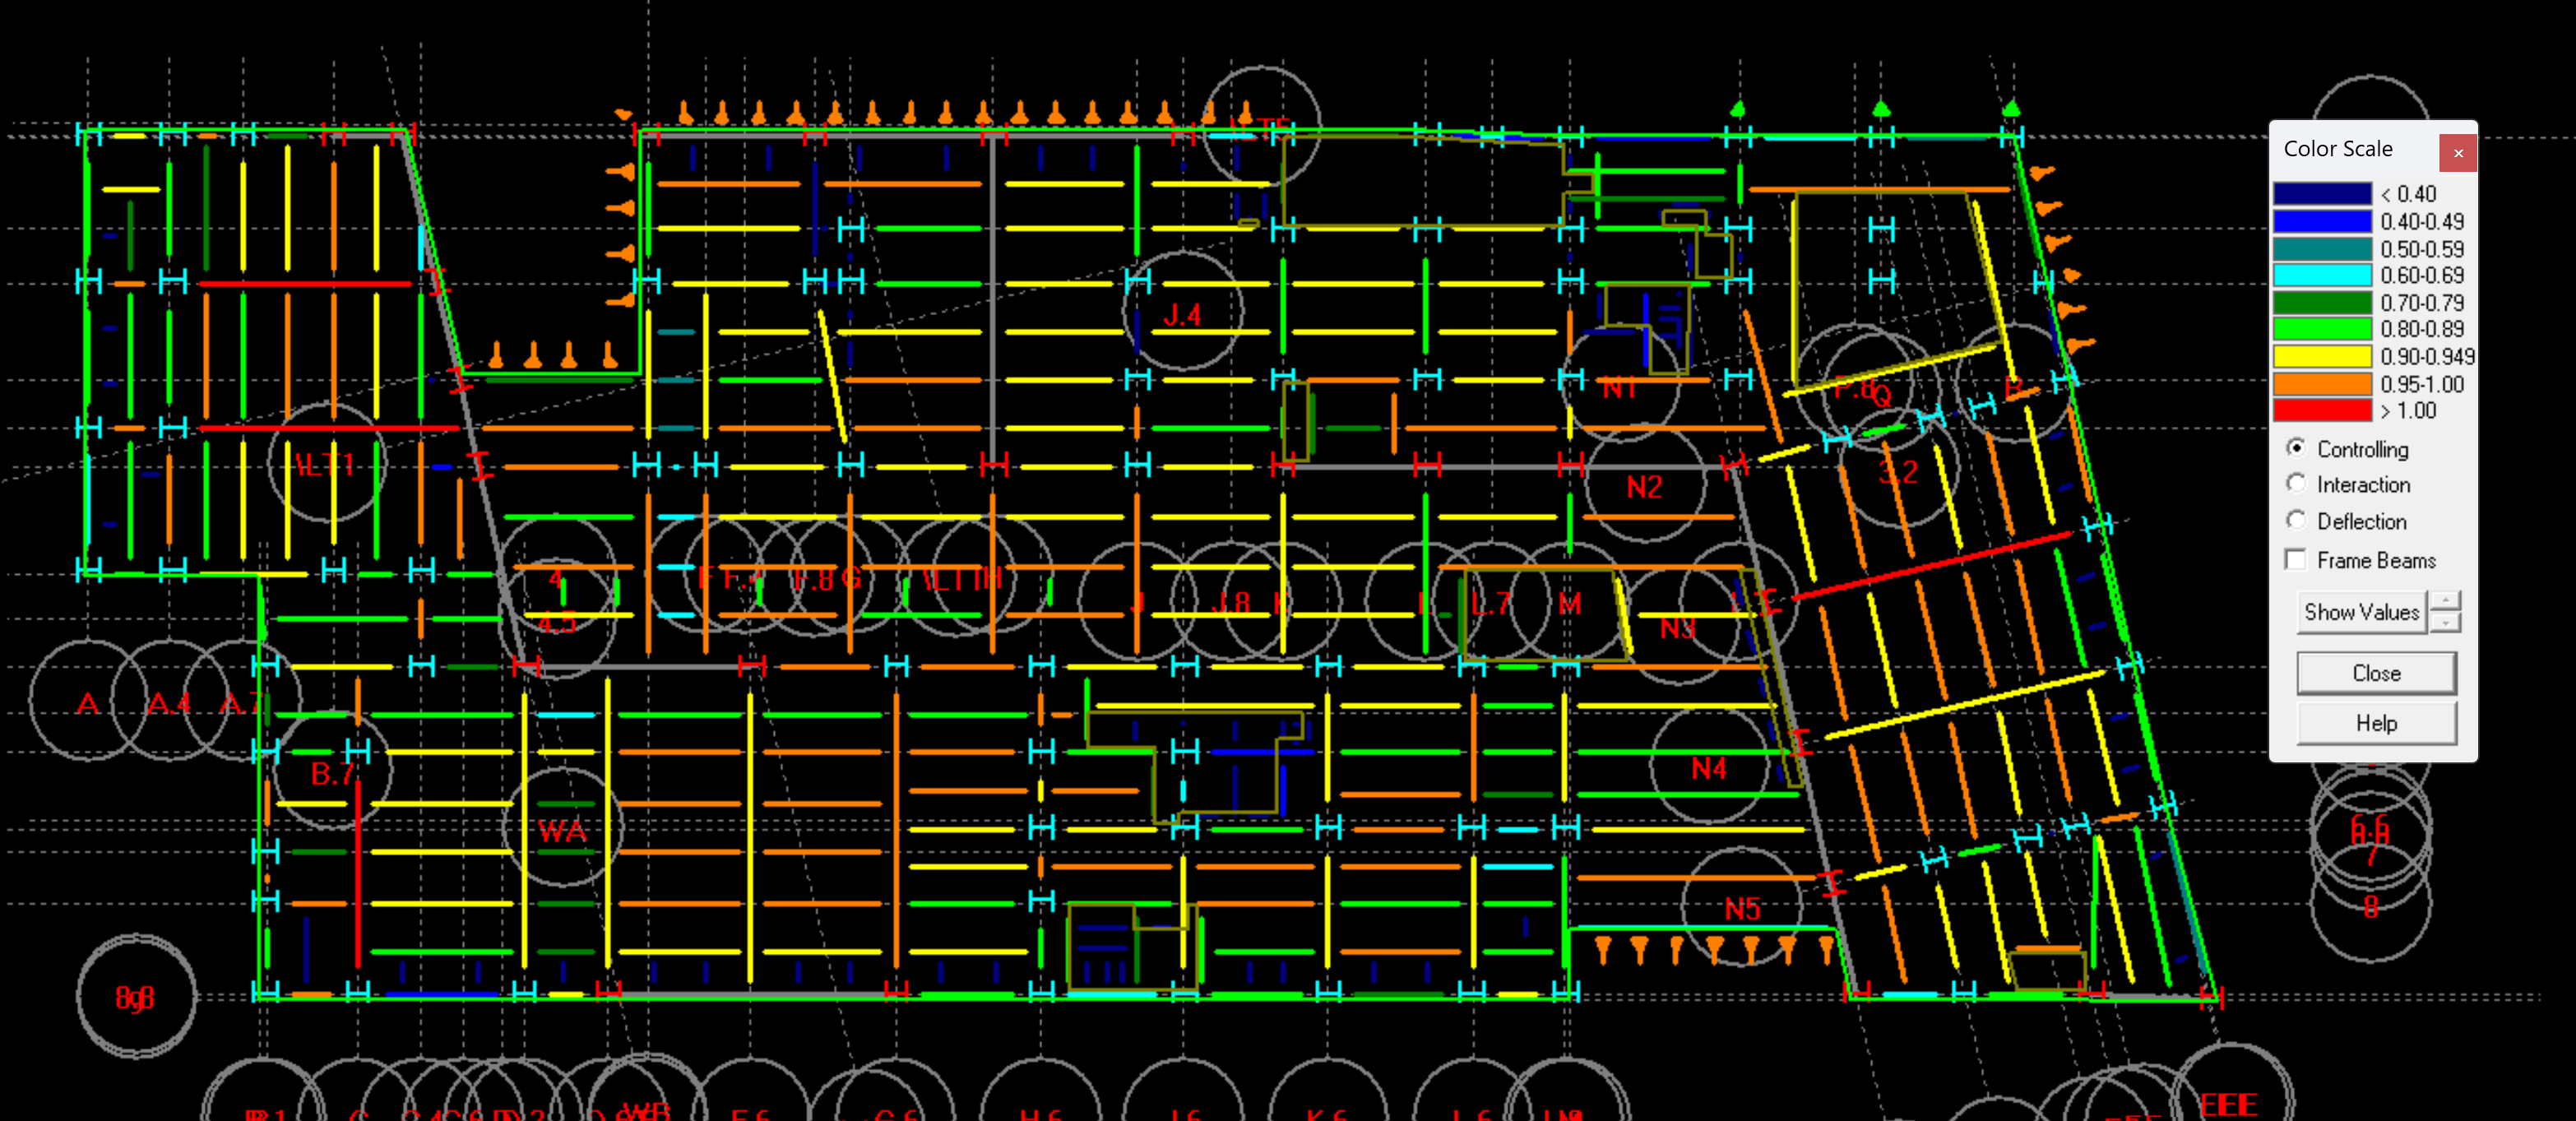Select the Controlling radio button
This screenshot has width=2576, height=1121.
click(x=2297, y=448)
